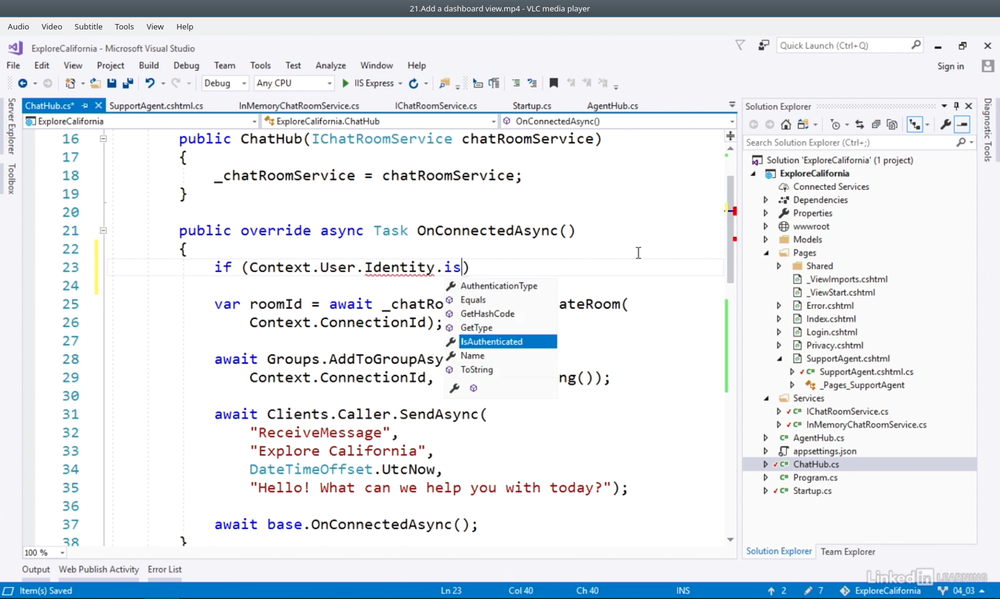Collapse the Pages folder

click(x=766, y=253)
